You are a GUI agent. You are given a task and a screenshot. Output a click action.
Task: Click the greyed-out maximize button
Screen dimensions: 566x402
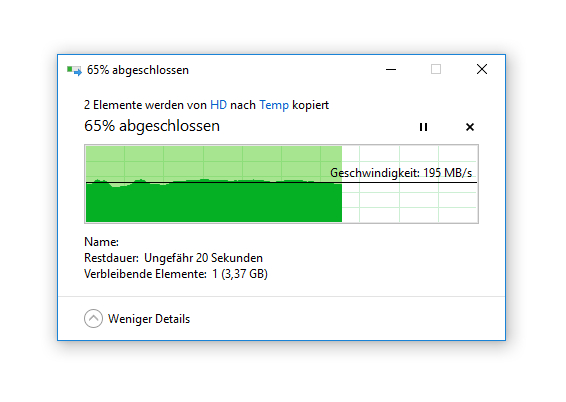click(x=436, y=69)
